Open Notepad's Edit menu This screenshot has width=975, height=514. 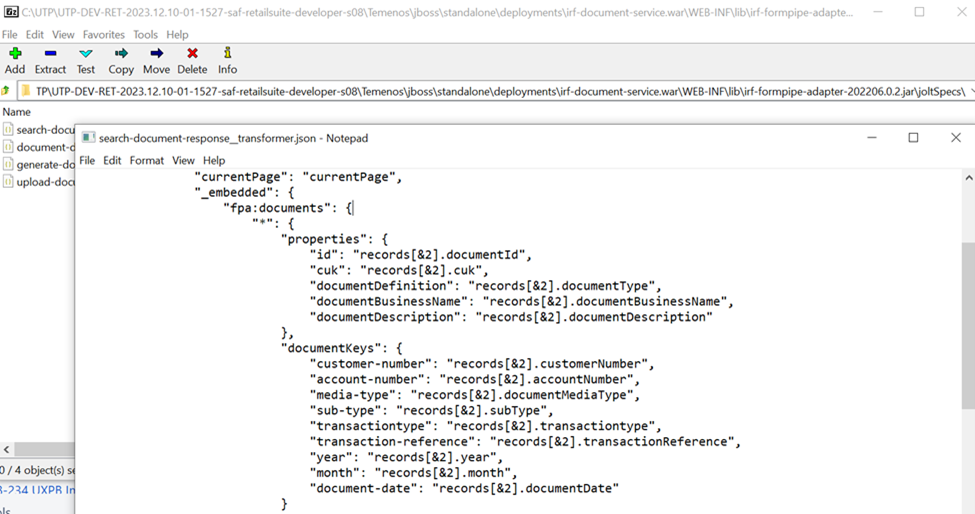pos(112,160)
